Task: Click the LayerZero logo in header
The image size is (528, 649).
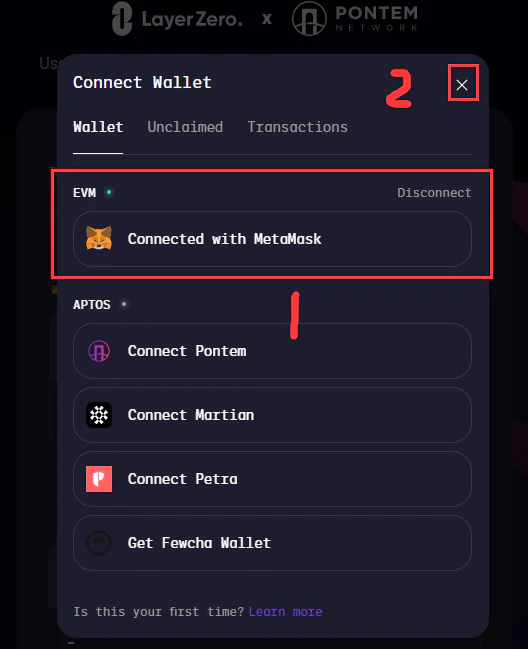Action: point(177,19)
